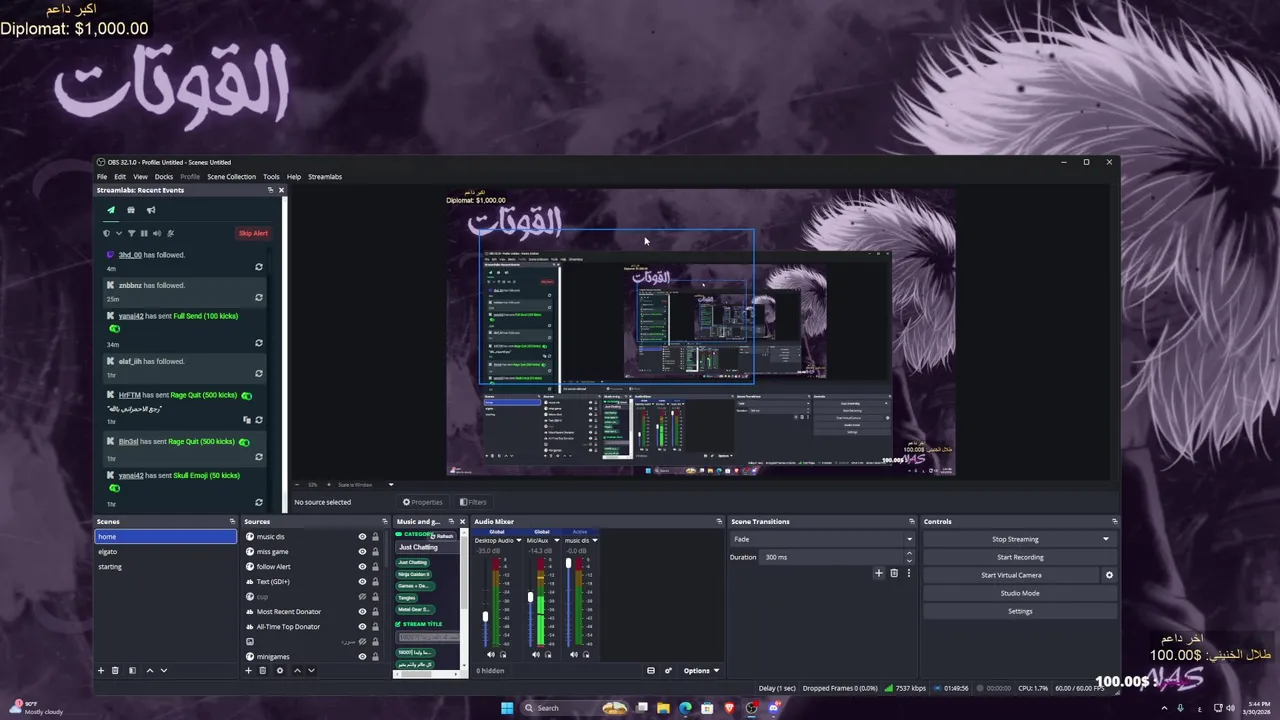Open music dis channel menu arrow
The height and width of the screenshot is (720, 1280).
pyautogui.click(x=594, y=541)
